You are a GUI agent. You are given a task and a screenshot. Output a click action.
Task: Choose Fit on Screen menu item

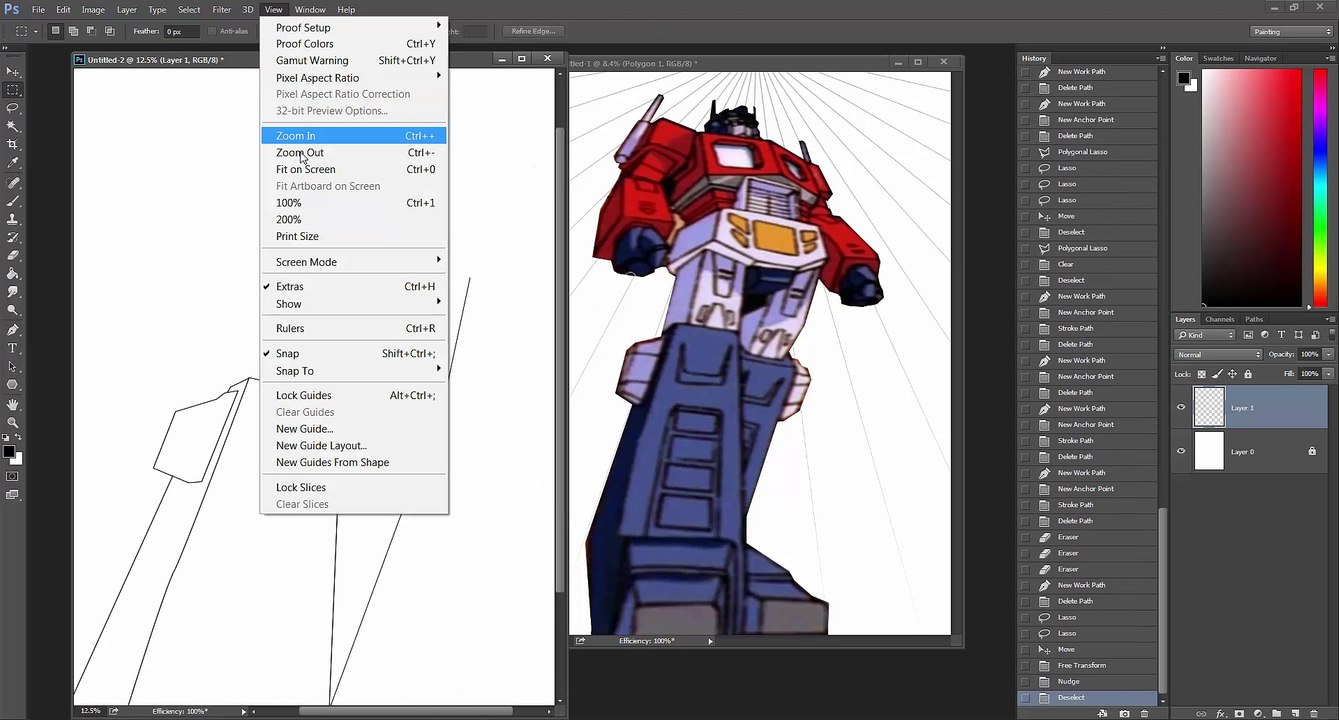point(354,169)
